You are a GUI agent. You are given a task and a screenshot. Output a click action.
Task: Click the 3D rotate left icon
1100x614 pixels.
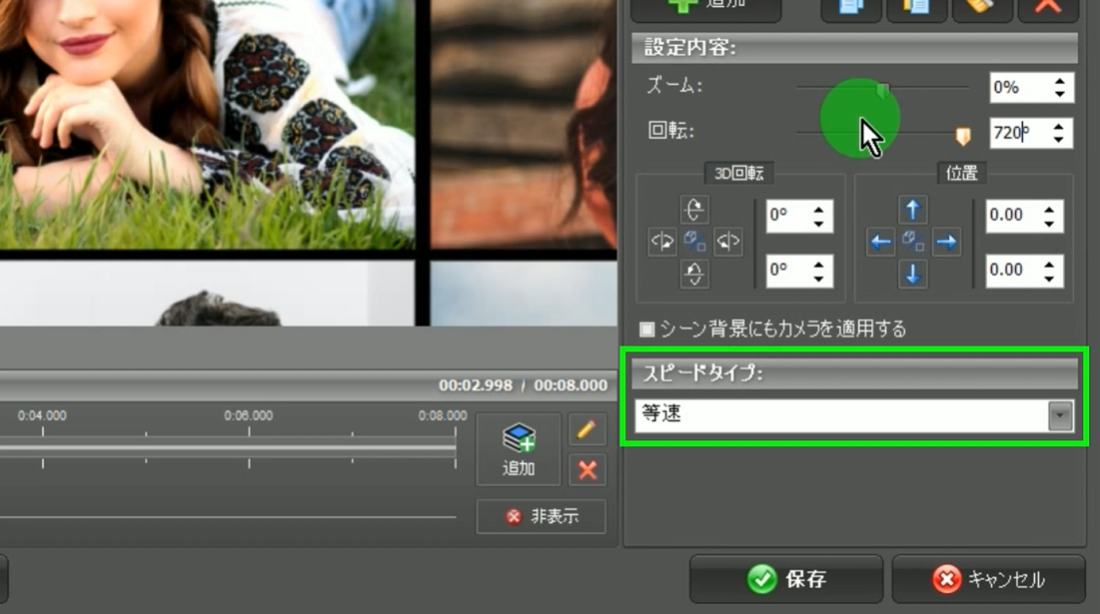662,242
